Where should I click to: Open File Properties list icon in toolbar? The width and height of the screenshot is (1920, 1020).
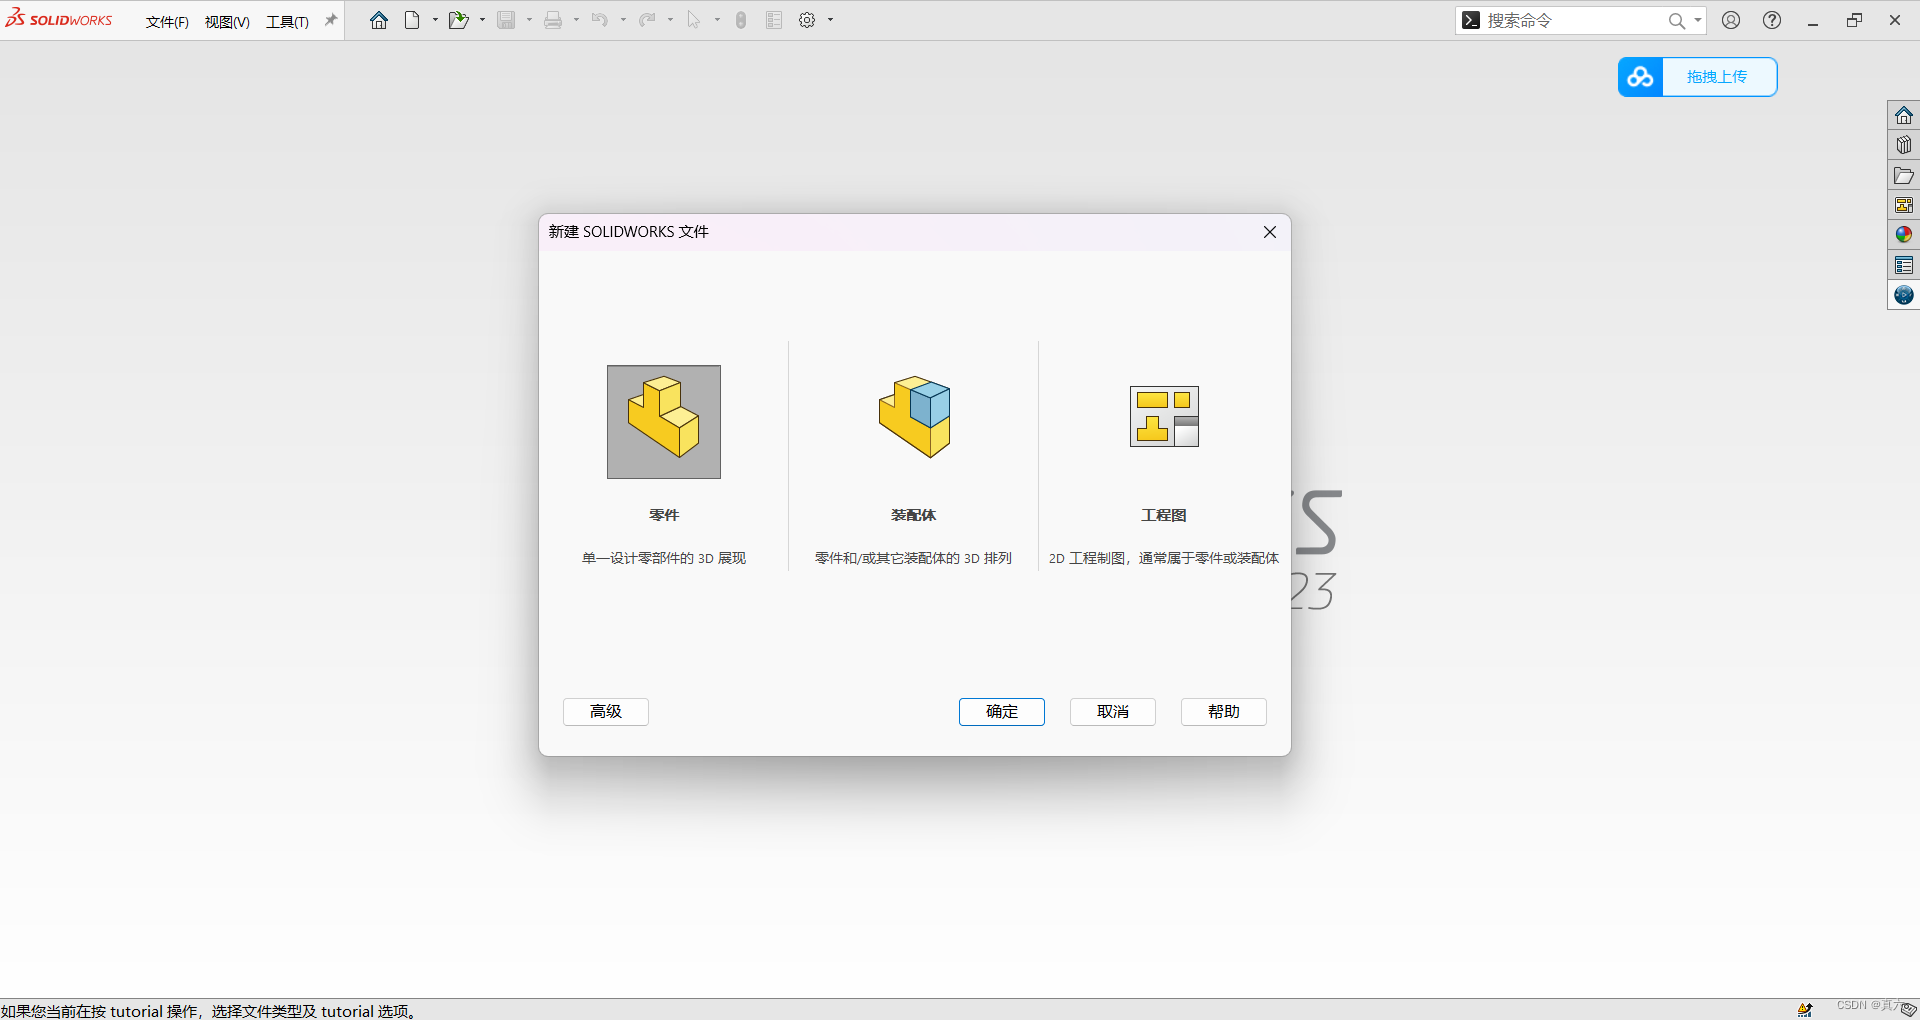tap(774, 20)
